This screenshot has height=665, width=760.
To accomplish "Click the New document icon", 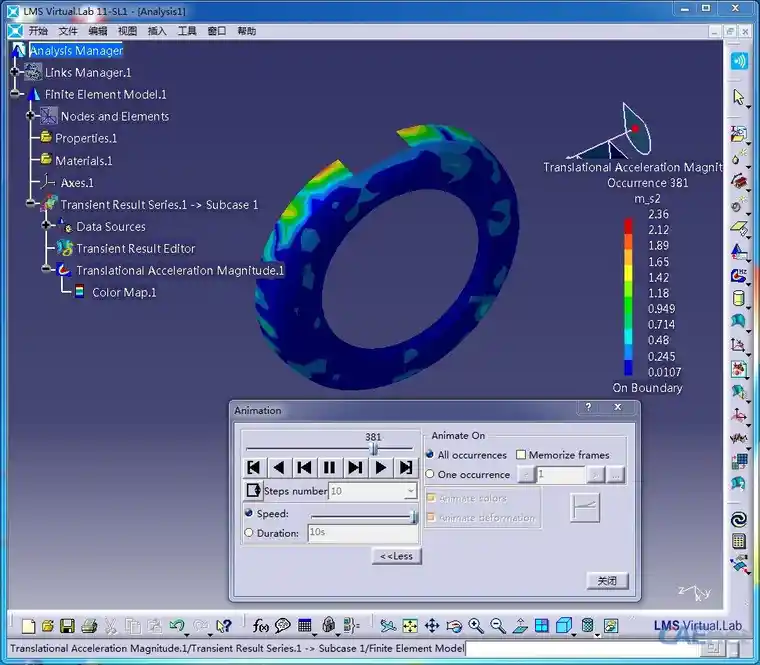I will click(29, 626).
